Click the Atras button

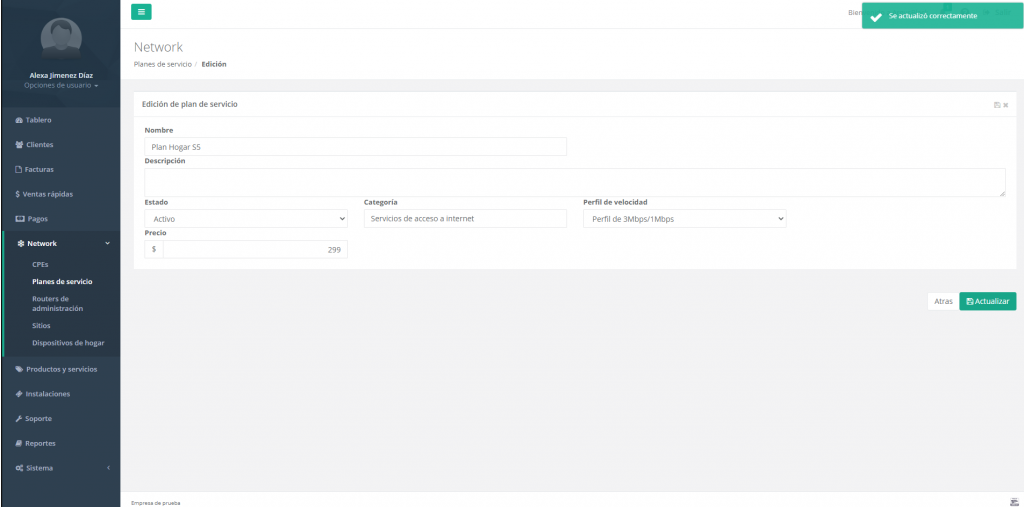coord(943,301)
